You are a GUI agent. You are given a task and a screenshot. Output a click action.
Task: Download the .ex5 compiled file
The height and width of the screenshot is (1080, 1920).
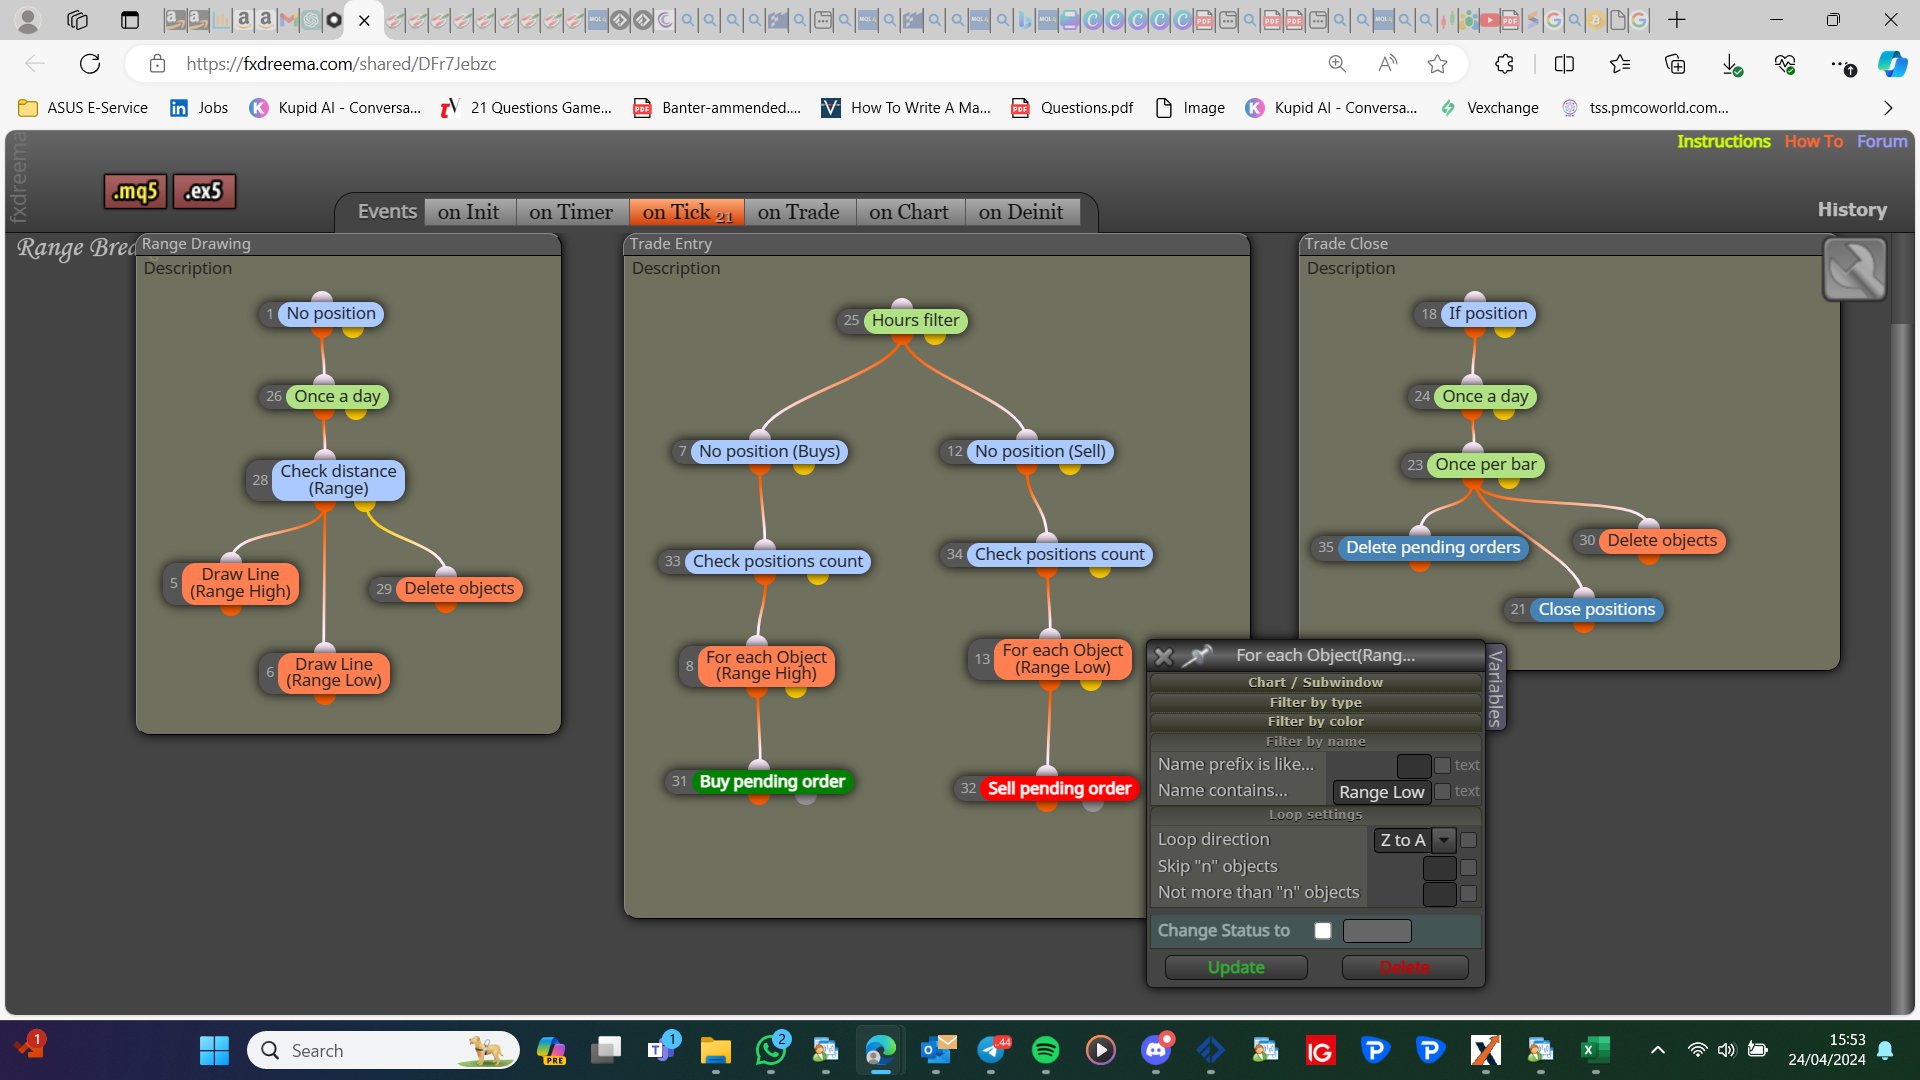[204, 191]
